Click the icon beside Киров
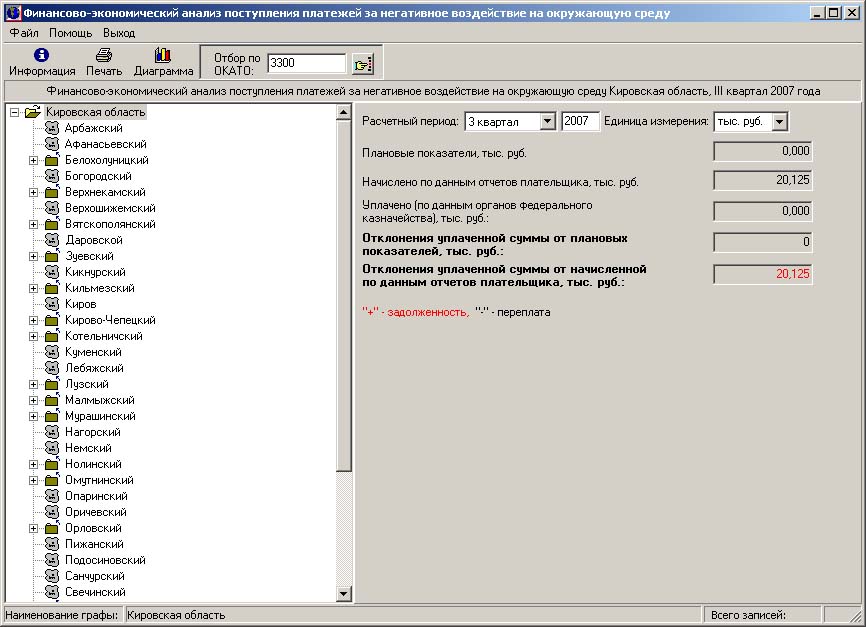The height and width of the screenshot is (627, 866). click(52, 304)
